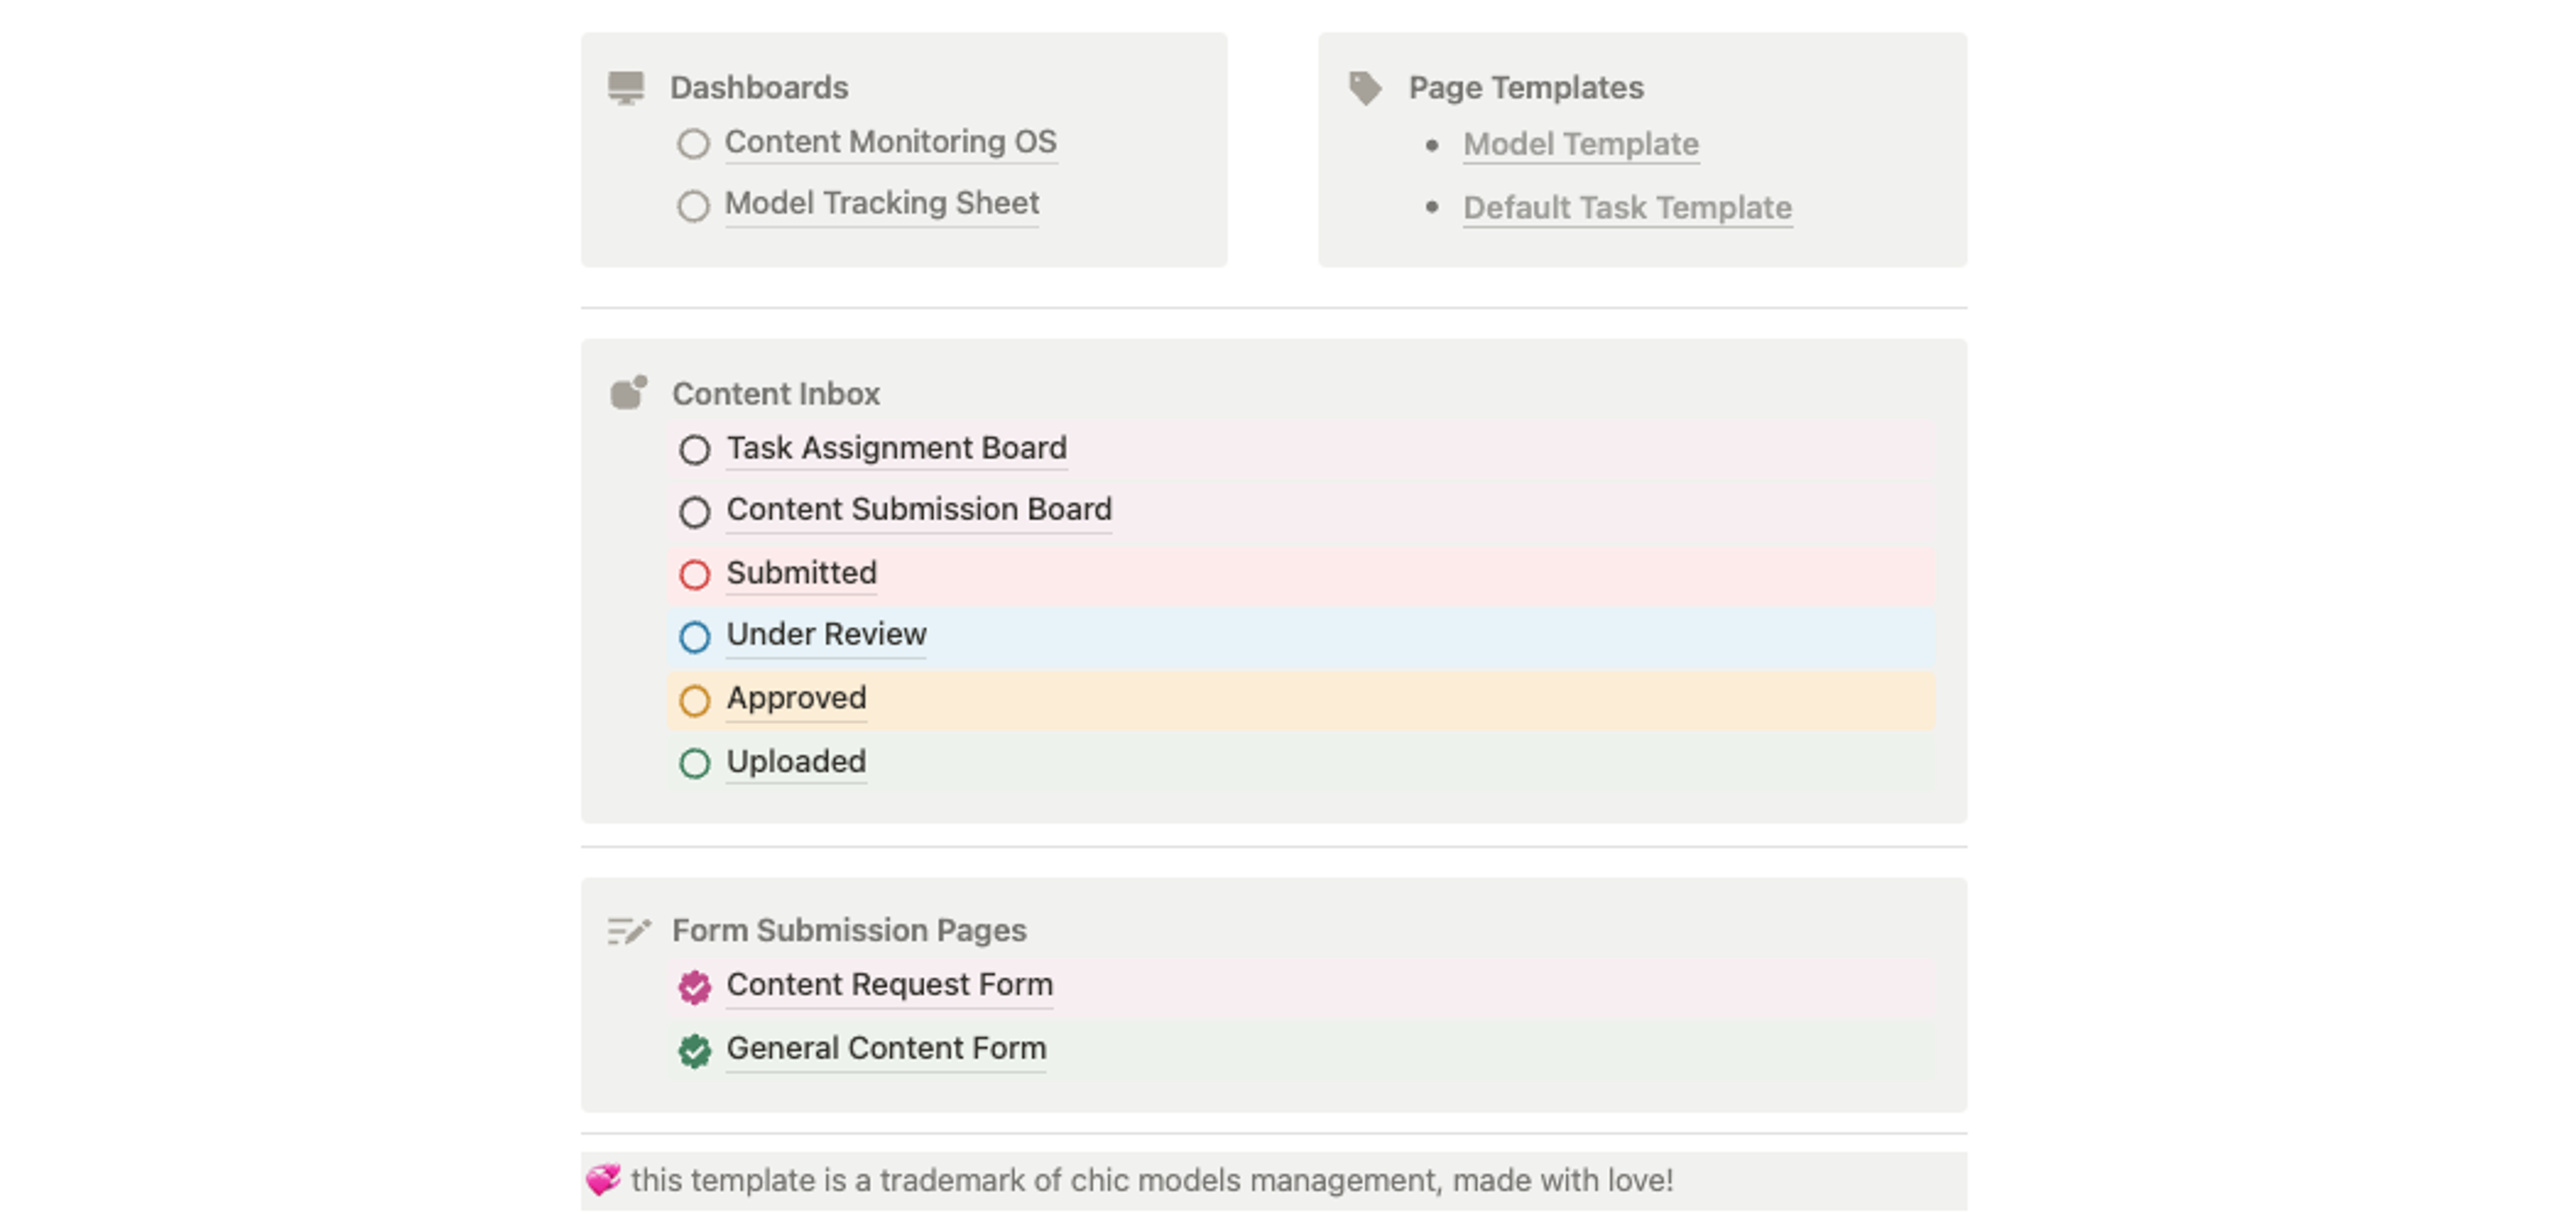Open the Model Template page
The width and height of the screenshot is (2560, 1215).
(1580, 144)
